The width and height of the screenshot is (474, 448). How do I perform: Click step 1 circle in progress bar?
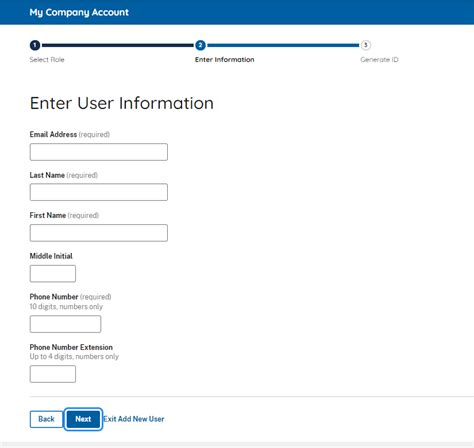(35, 45)
